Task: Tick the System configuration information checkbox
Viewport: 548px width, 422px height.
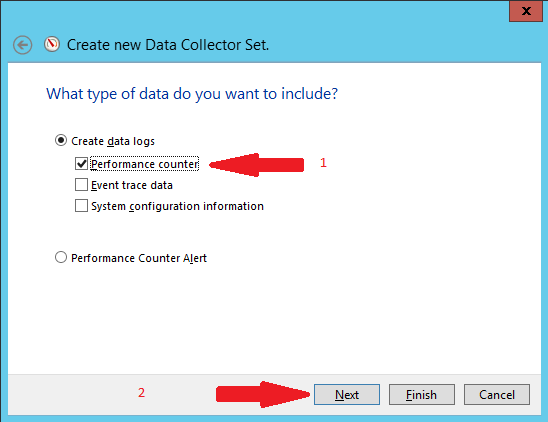Action: tap(81, 206)
